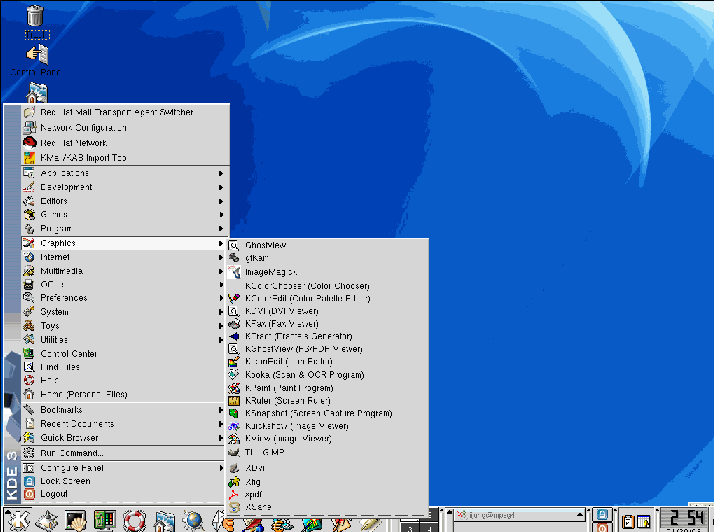Switch to virtual desktop 3 in pager
714x532 pixels.
pyautogui.click(x=410, y=527)
